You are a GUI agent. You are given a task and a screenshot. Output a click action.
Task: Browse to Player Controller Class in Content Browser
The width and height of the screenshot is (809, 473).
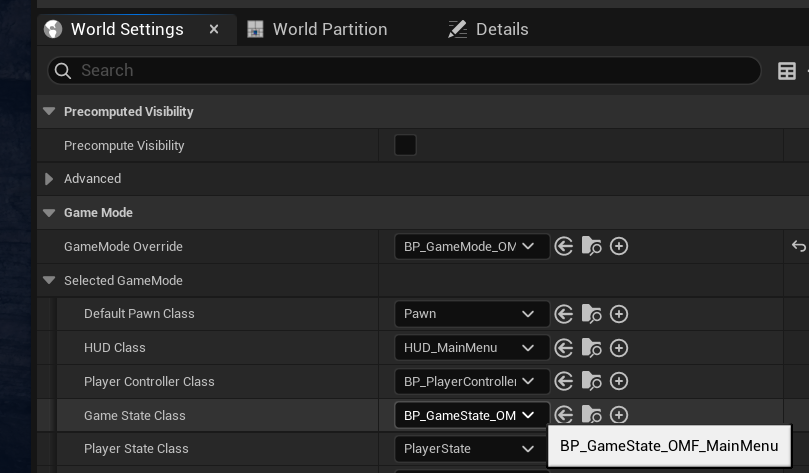click(x=591, y=382)
